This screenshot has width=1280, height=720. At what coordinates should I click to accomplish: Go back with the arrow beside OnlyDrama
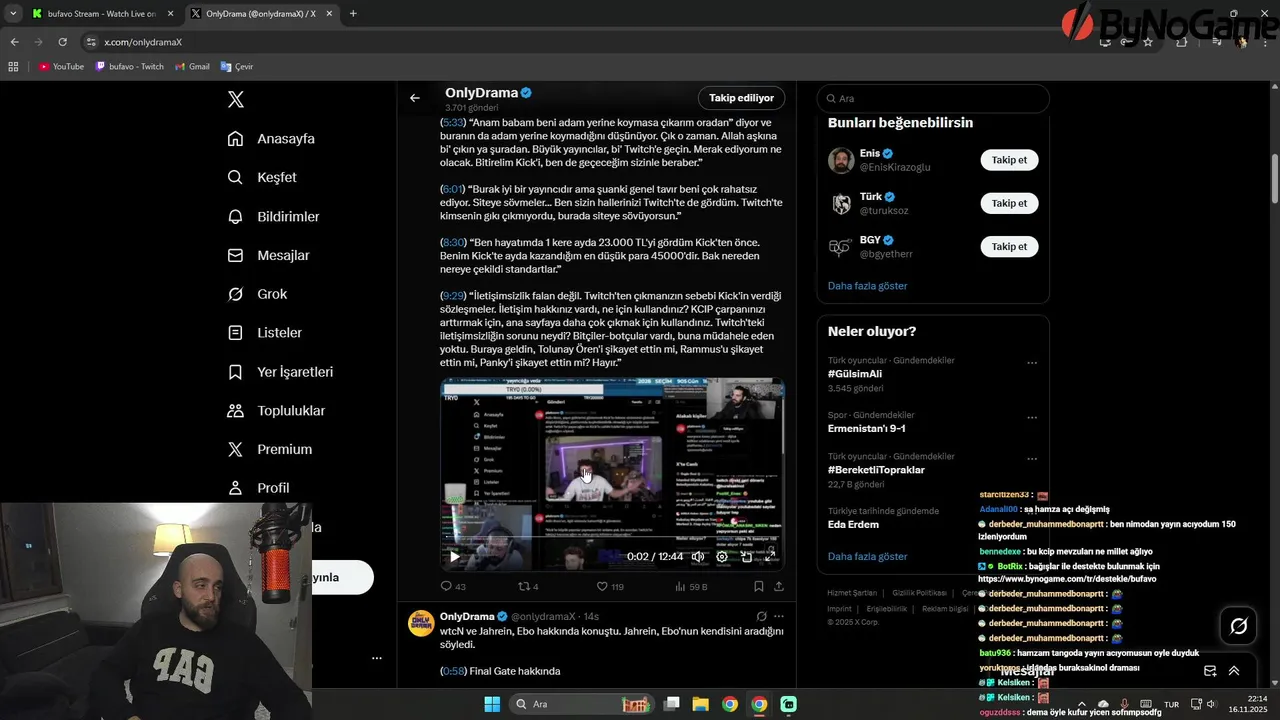coord(415,98)
